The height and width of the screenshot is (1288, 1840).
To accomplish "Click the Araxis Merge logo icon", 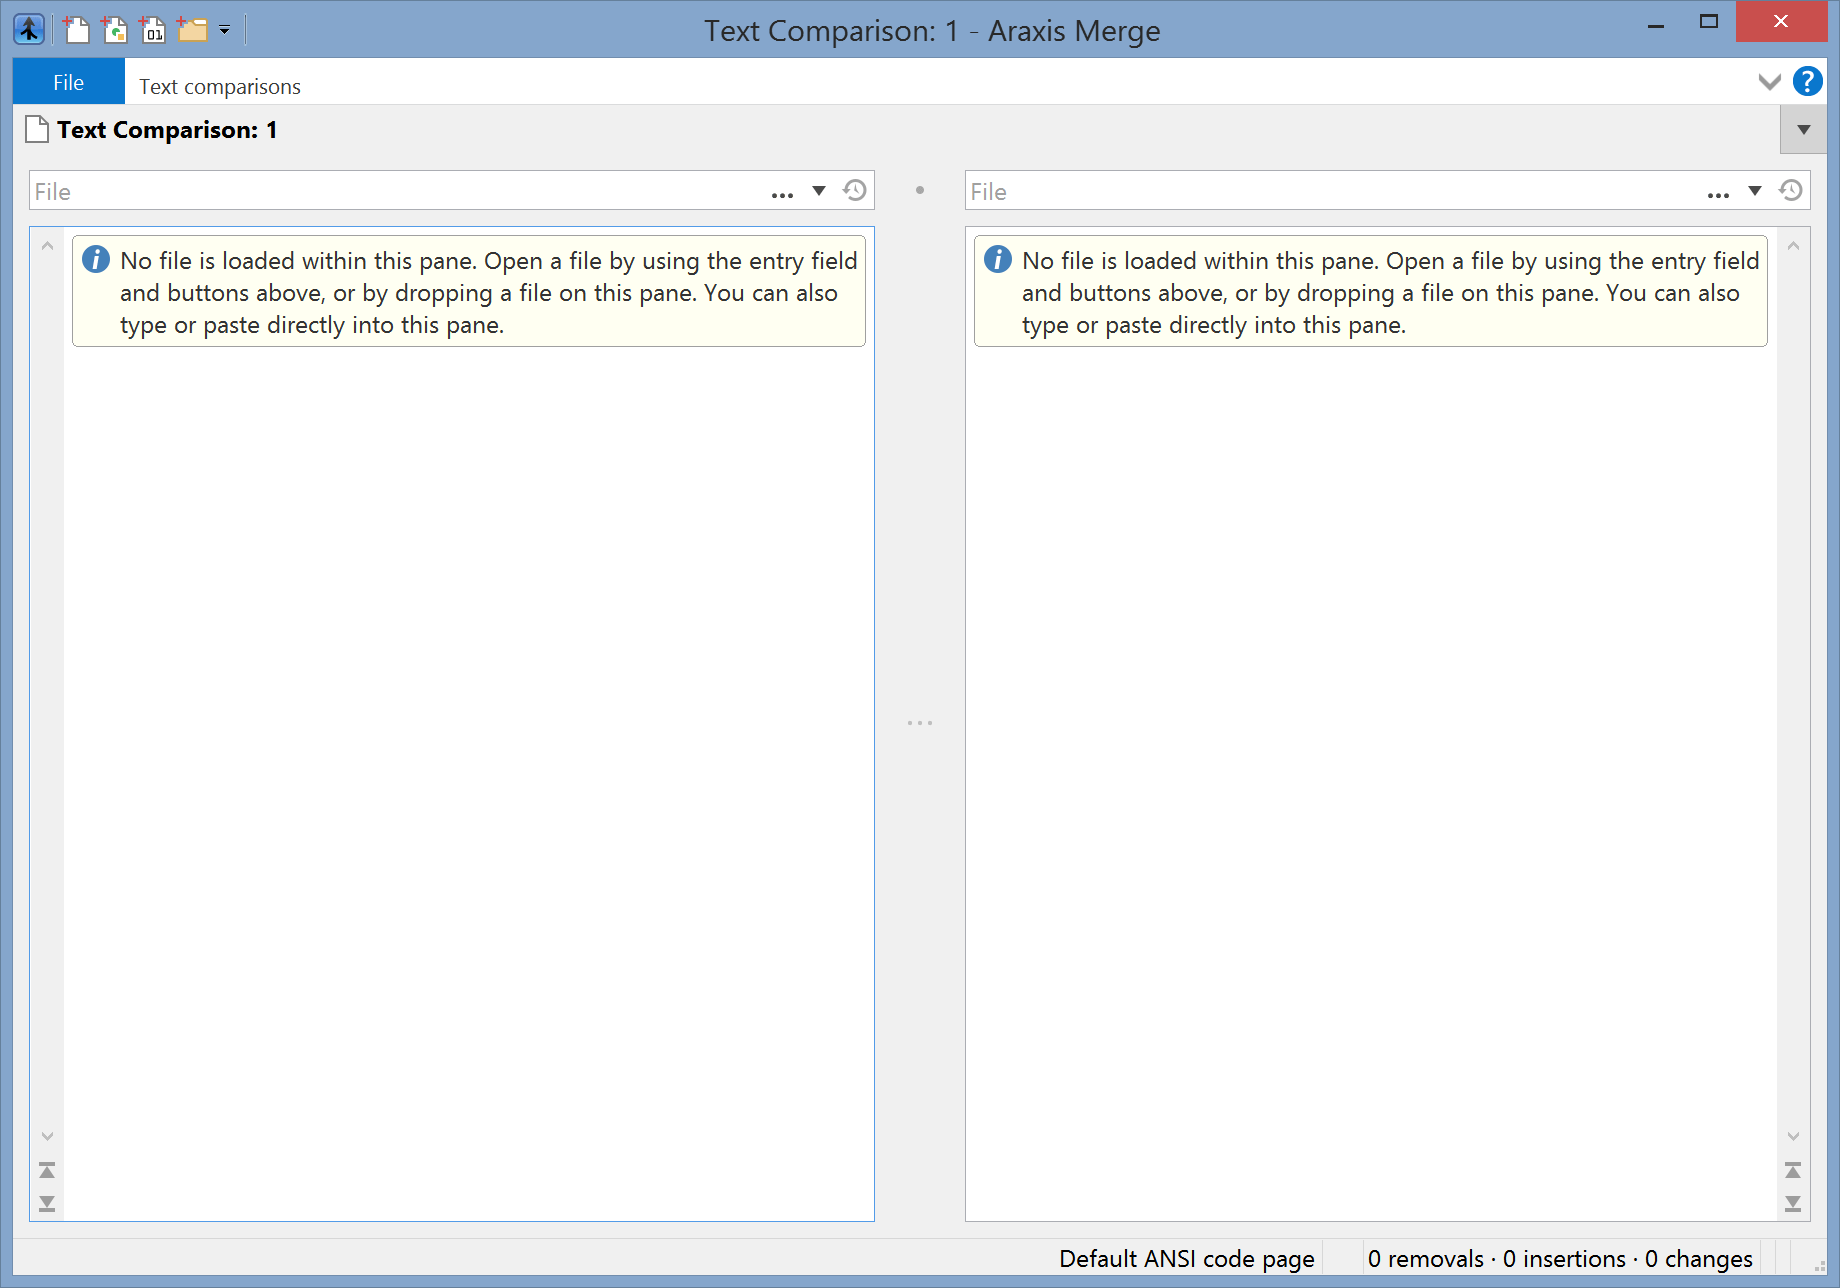I will coord(28,29).
